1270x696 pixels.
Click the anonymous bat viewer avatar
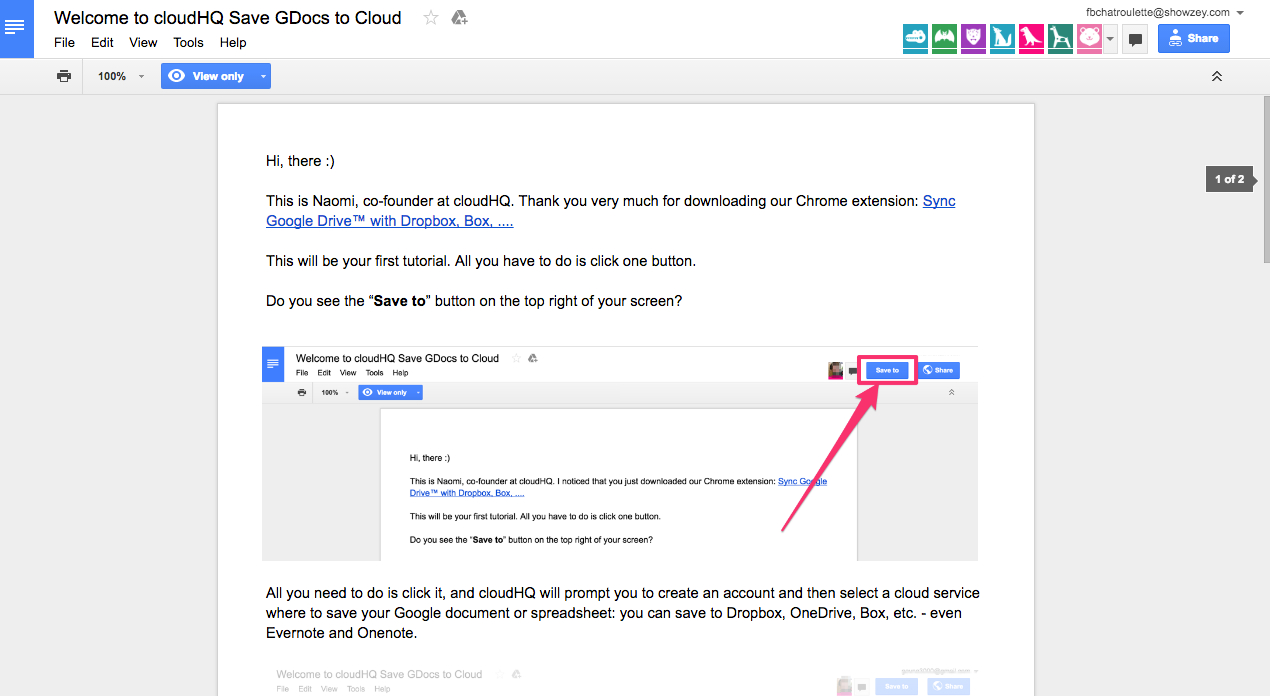945,39
